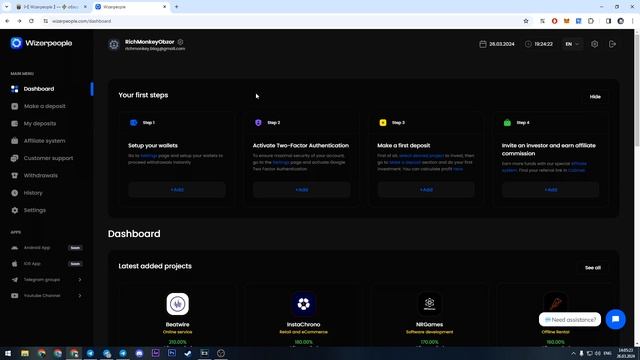Click +Add under Setup your wallets
The width and height of the screenshot is (640, 360).
pyautogui.click(x=177, y=190)
